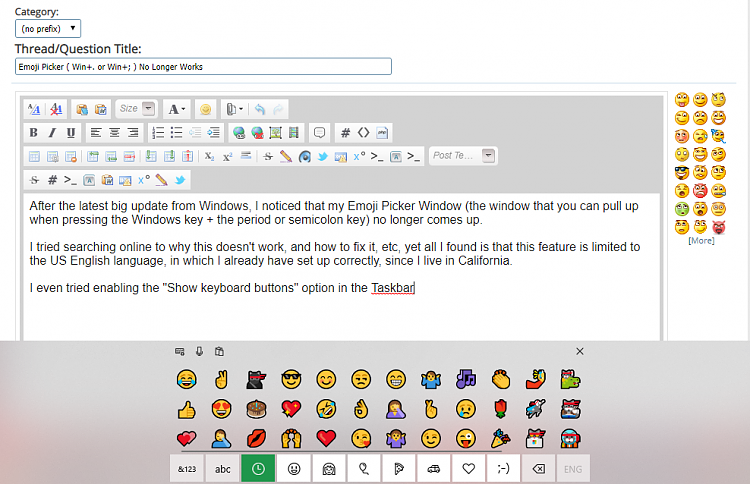Insert the sunglasses smiley from sidebar
This screenshot has height=484, width=750.
(x=682, y=172)
